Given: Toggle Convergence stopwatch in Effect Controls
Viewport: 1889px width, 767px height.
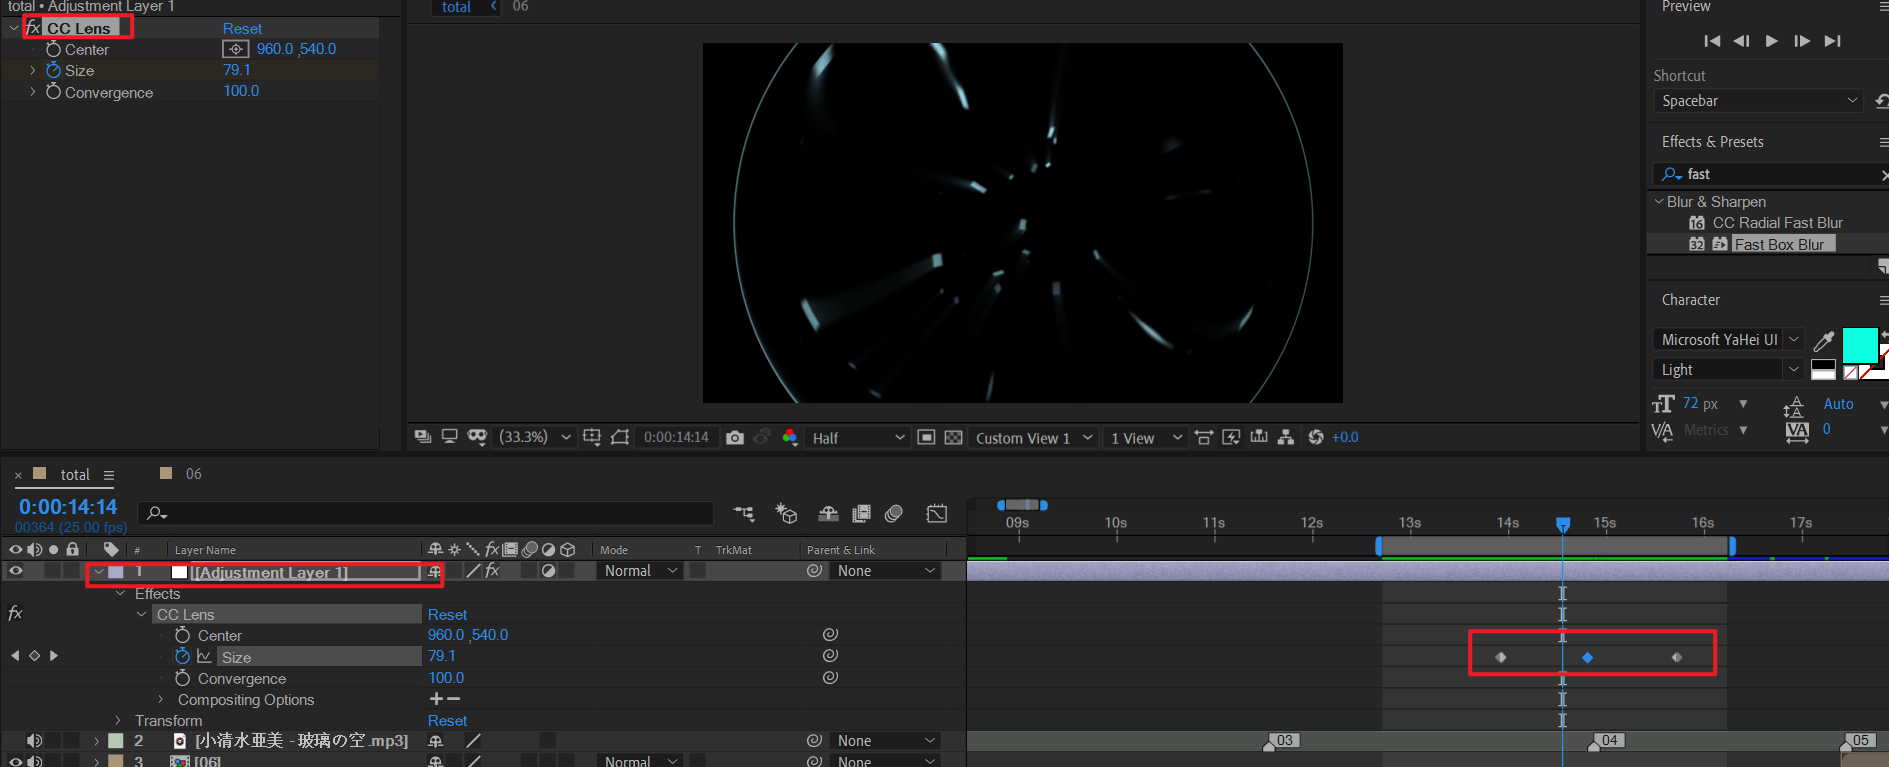Looking at the screenshot, I should 53,91.
